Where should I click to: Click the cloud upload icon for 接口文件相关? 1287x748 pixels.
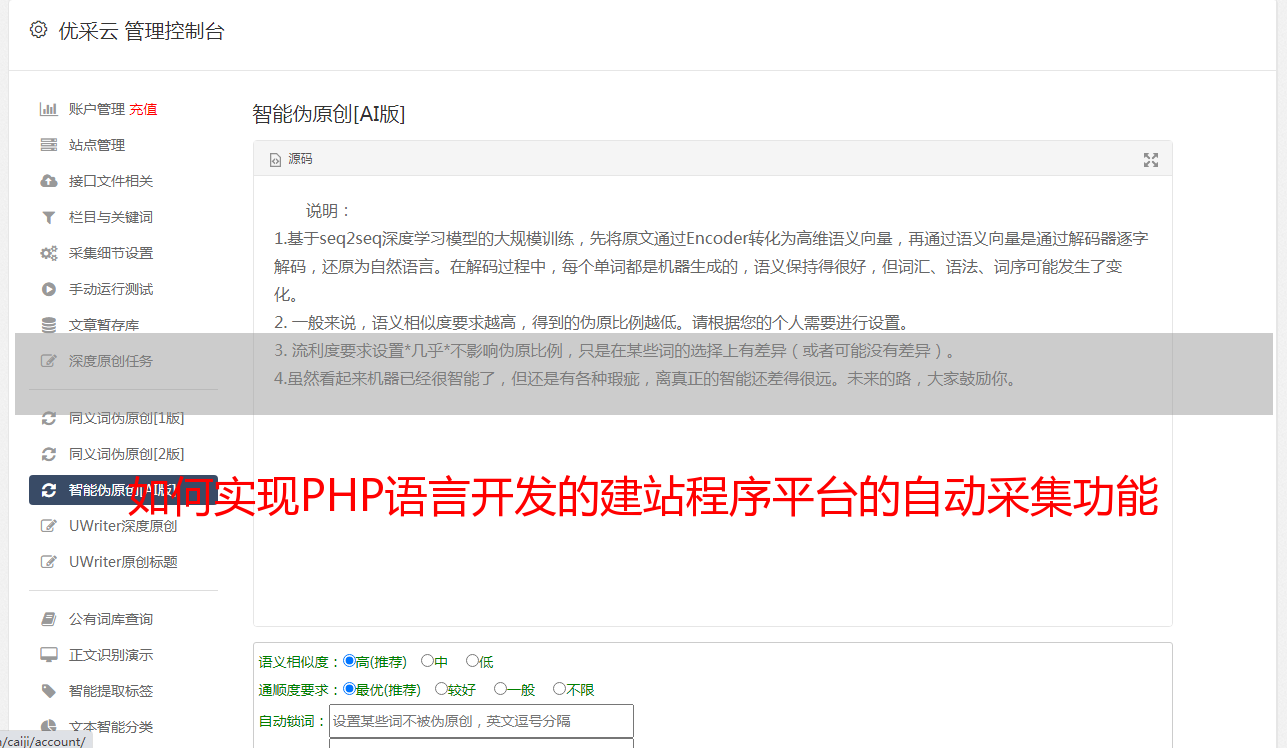coord(48,181)
